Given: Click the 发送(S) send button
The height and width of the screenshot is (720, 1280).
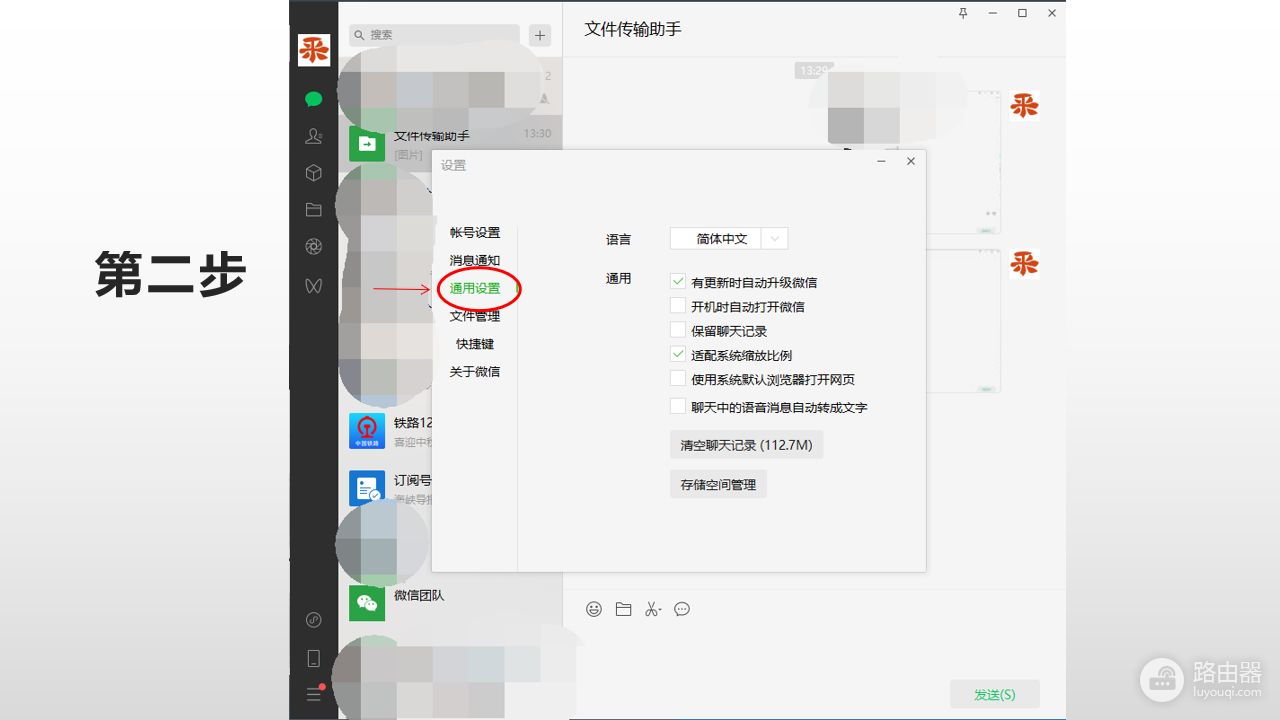Looking at the screenshot, I should pyautogui.click(x=994, y=694).
